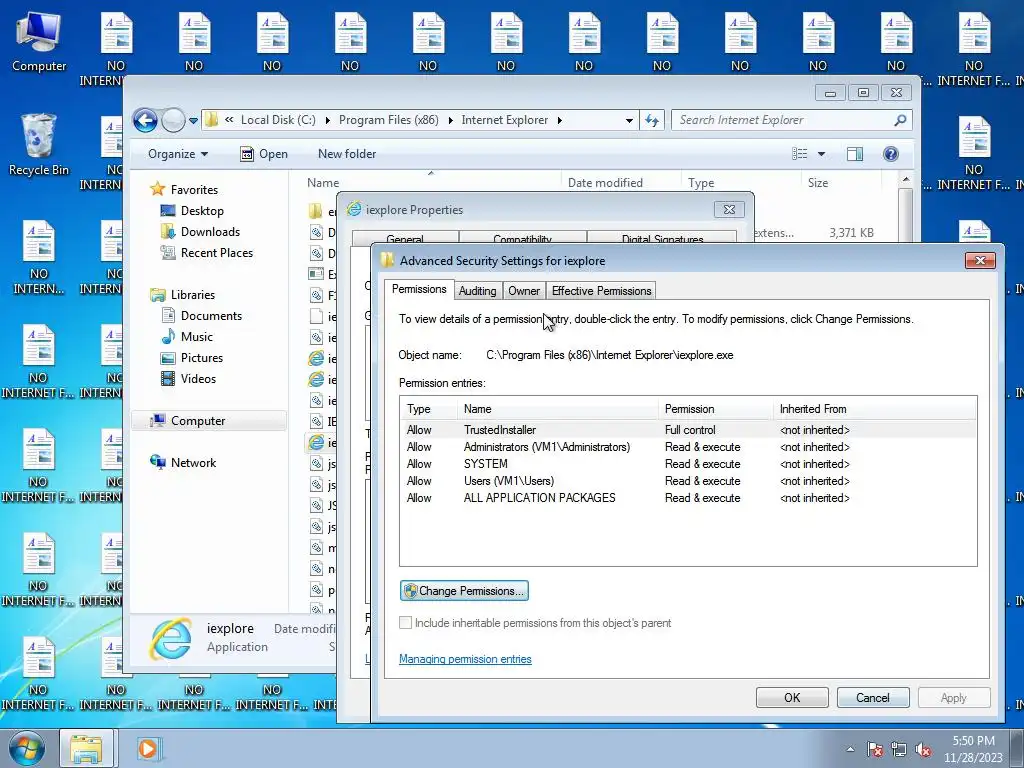Select the Administrators (VM1\Administrators) entry

688,447
